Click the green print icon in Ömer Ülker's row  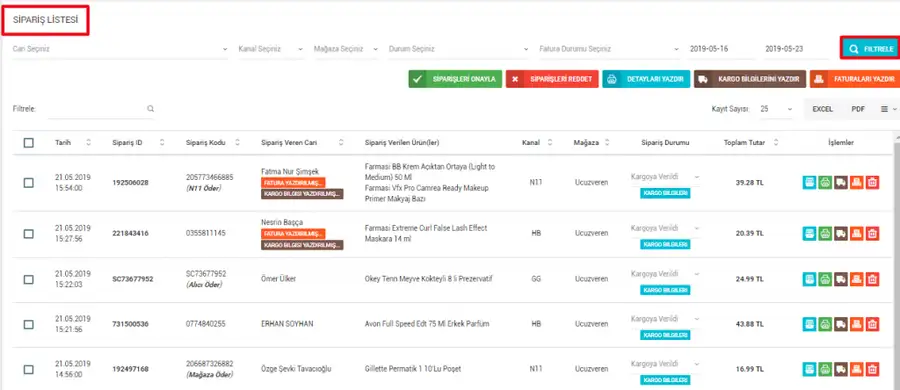[x=825, y=279]
